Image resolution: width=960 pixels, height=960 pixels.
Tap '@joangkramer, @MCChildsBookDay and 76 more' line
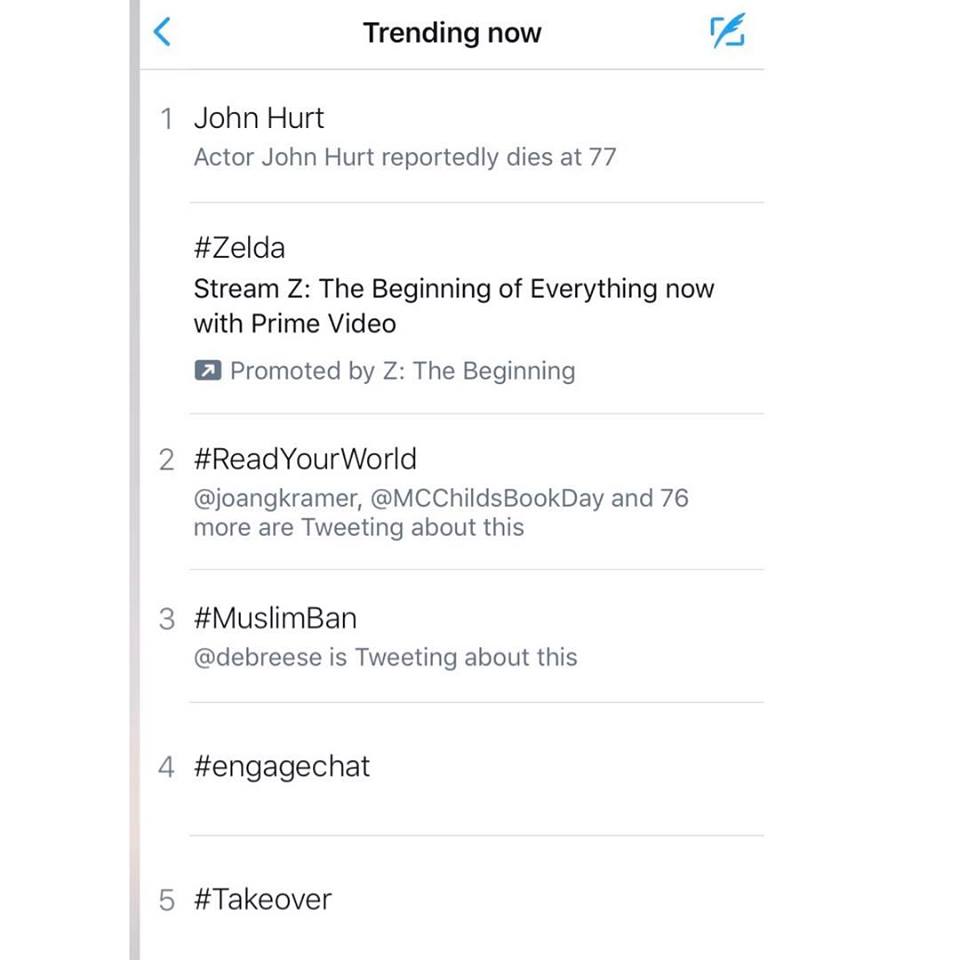(441, 512)
